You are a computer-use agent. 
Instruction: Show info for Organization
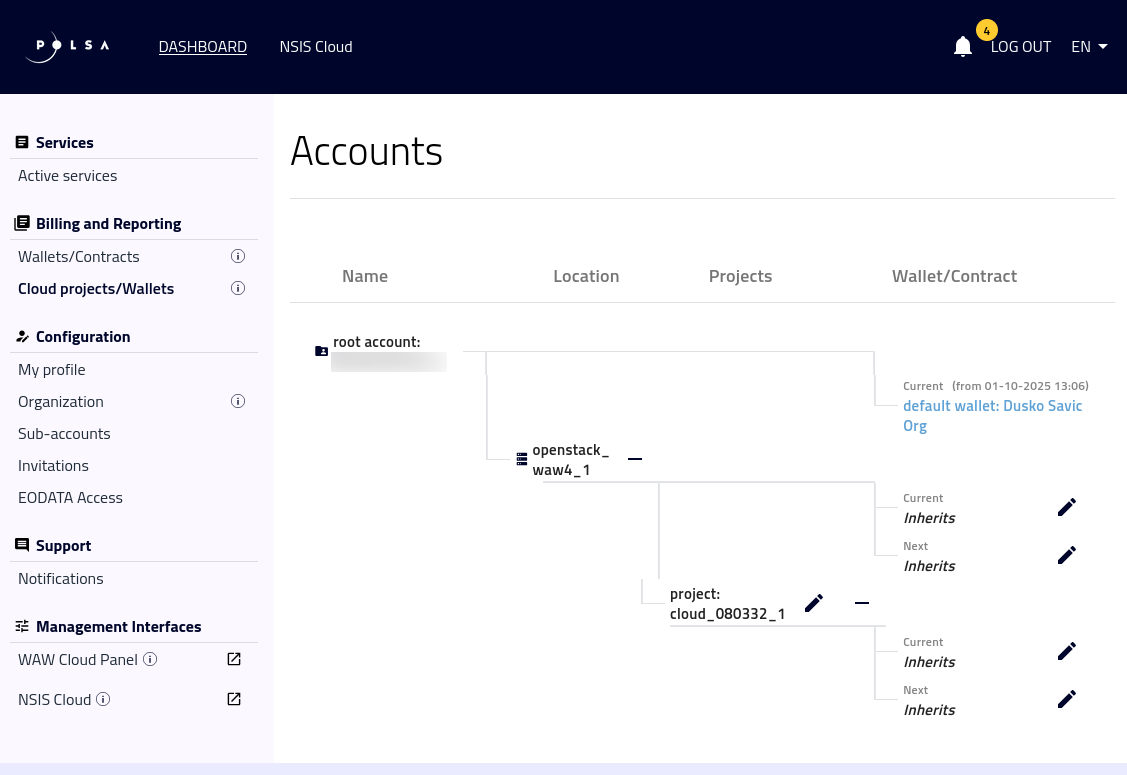point(238,401)
